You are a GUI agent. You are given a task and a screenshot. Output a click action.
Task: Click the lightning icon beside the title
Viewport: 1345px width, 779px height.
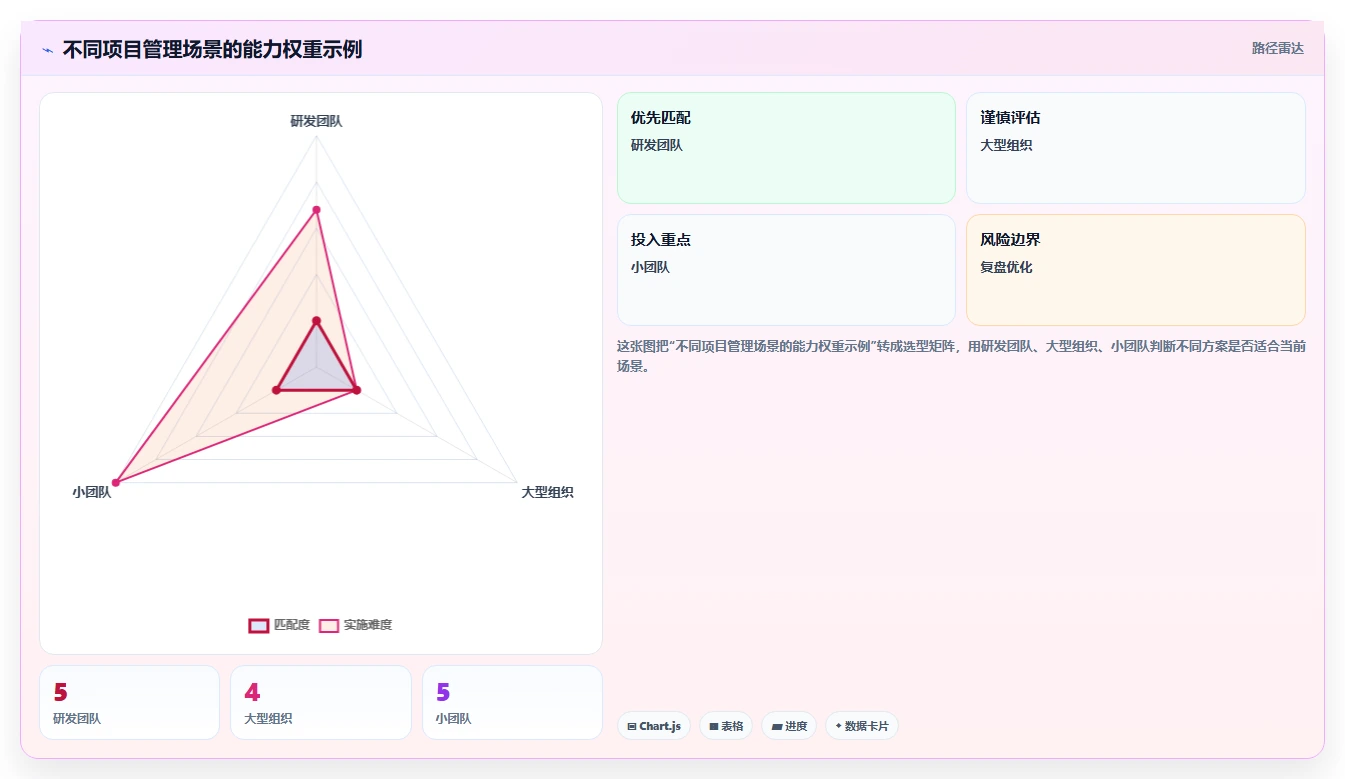point(48,49)
